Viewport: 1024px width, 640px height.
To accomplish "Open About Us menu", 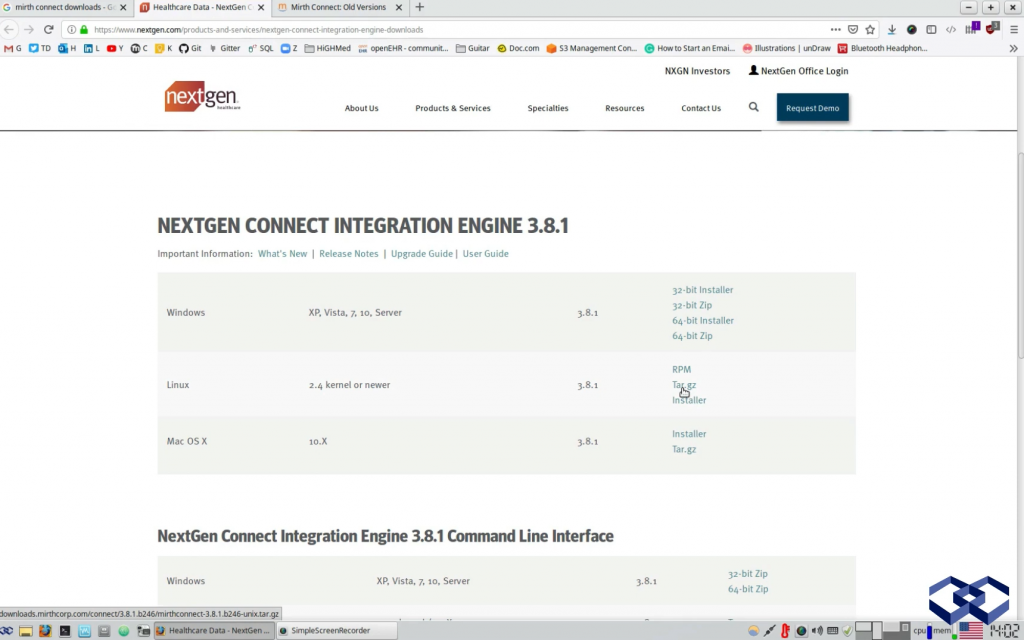I will click(x=361, y=108).
